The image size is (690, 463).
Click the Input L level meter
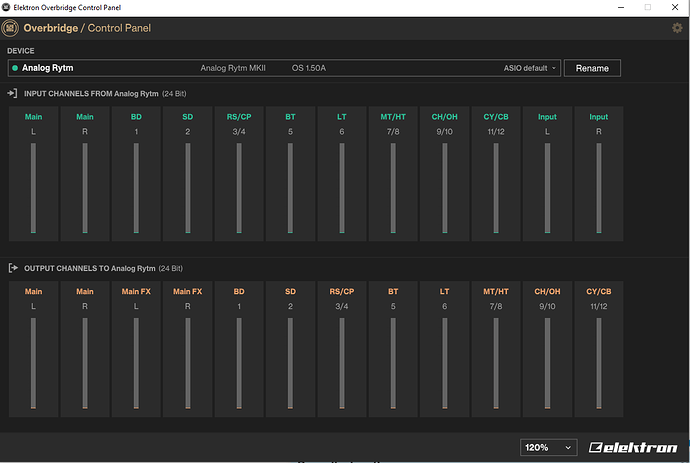click(x=547, y=188)
